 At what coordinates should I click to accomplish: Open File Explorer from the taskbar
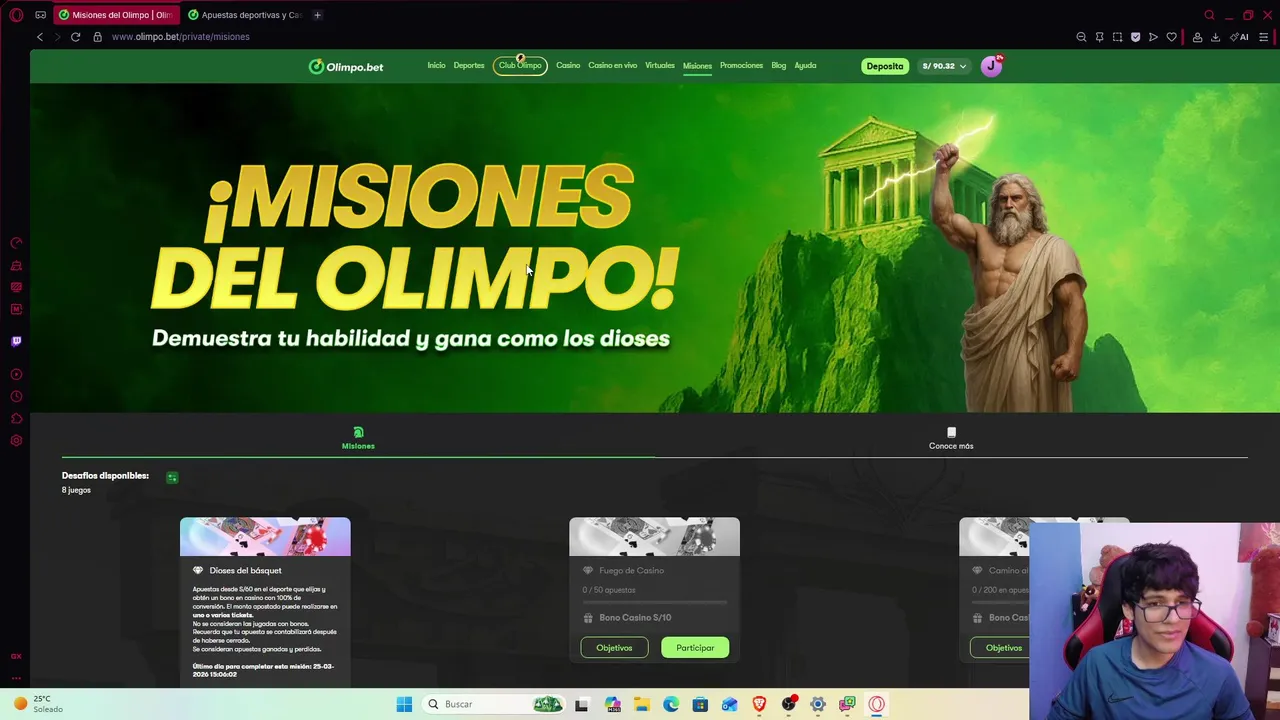point(641,704)
